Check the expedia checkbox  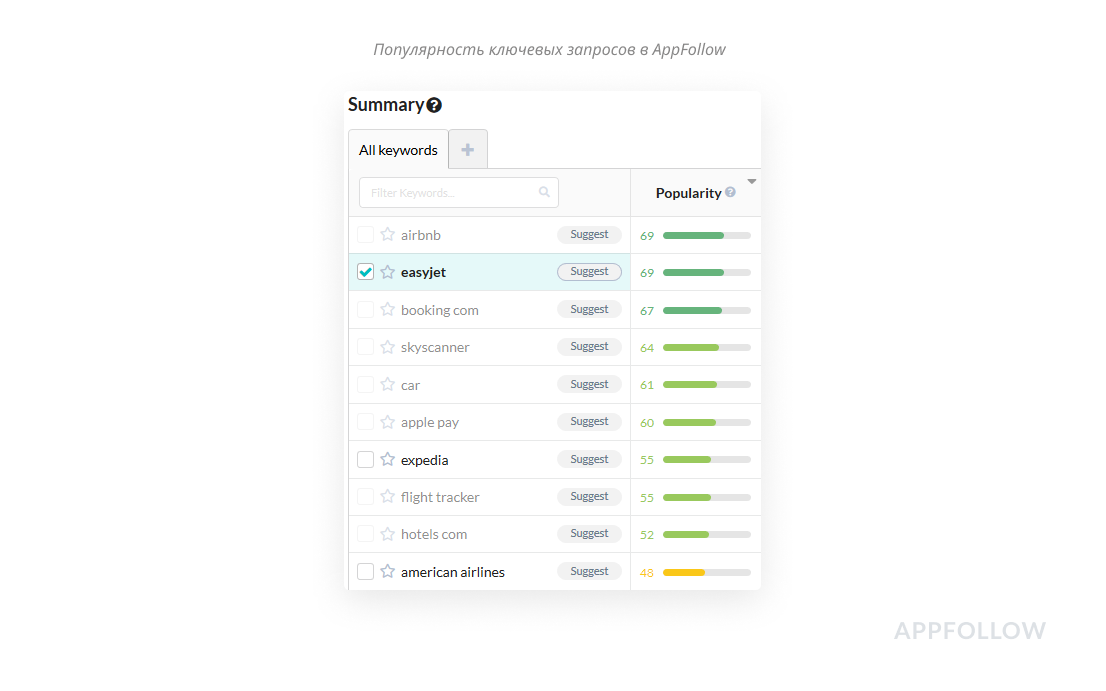[366, 460]
